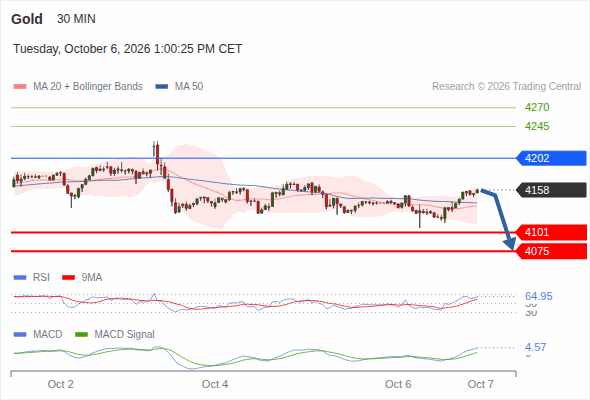This screenshot has height=400, width=590.
Task: Click the Gold chart title
Action: point(27,19)
